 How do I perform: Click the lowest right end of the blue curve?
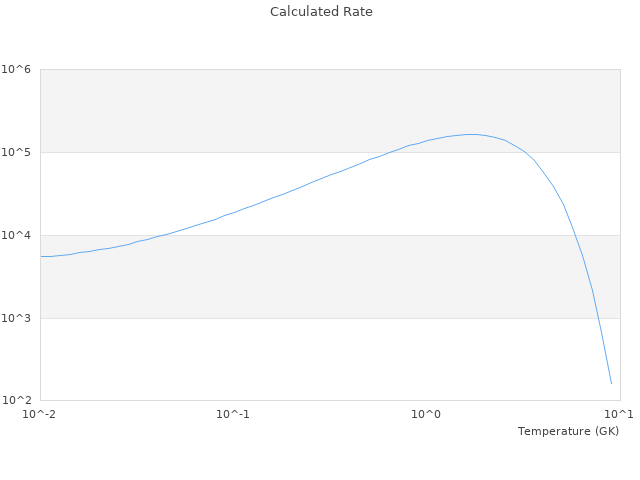(x=611, y=383)
